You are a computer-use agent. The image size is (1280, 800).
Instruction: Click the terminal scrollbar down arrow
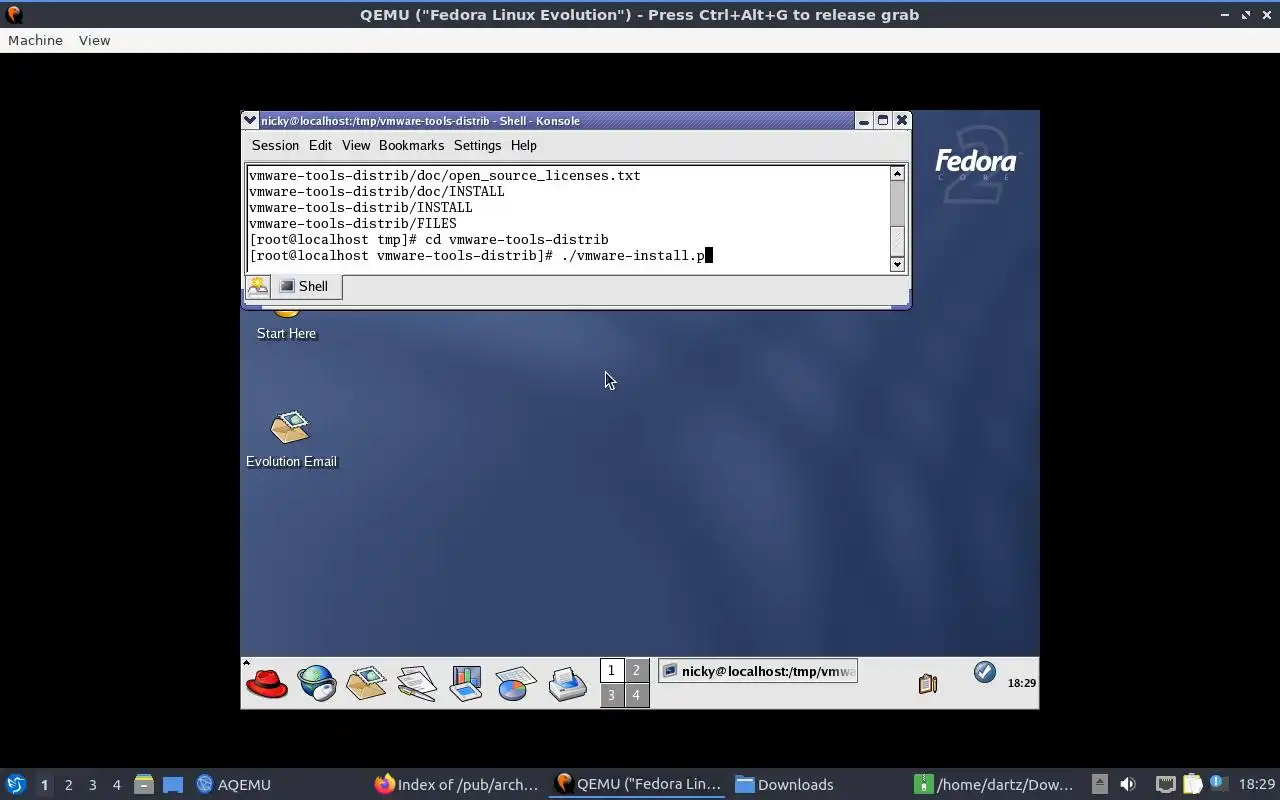tap(897, 264)
